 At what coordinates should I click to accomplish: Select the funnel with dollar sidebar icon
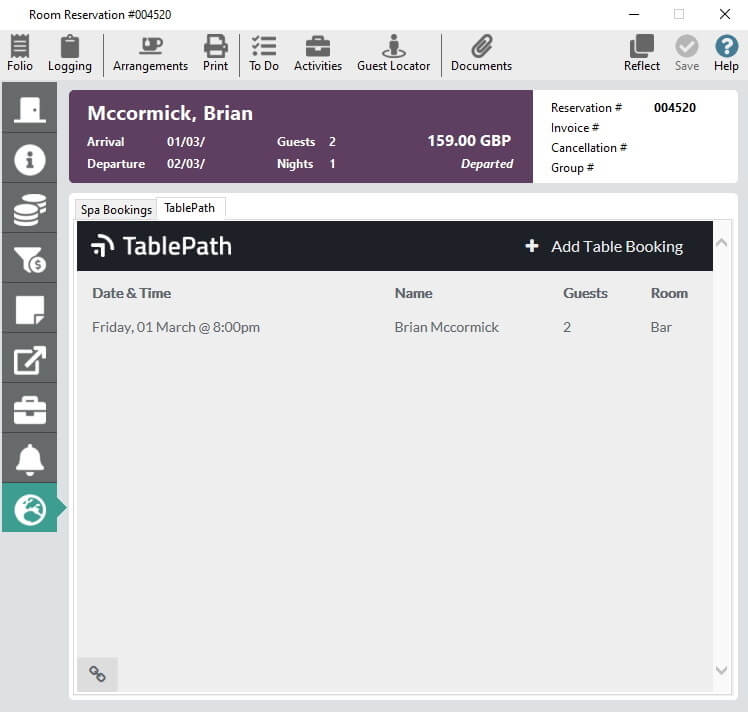30,259
